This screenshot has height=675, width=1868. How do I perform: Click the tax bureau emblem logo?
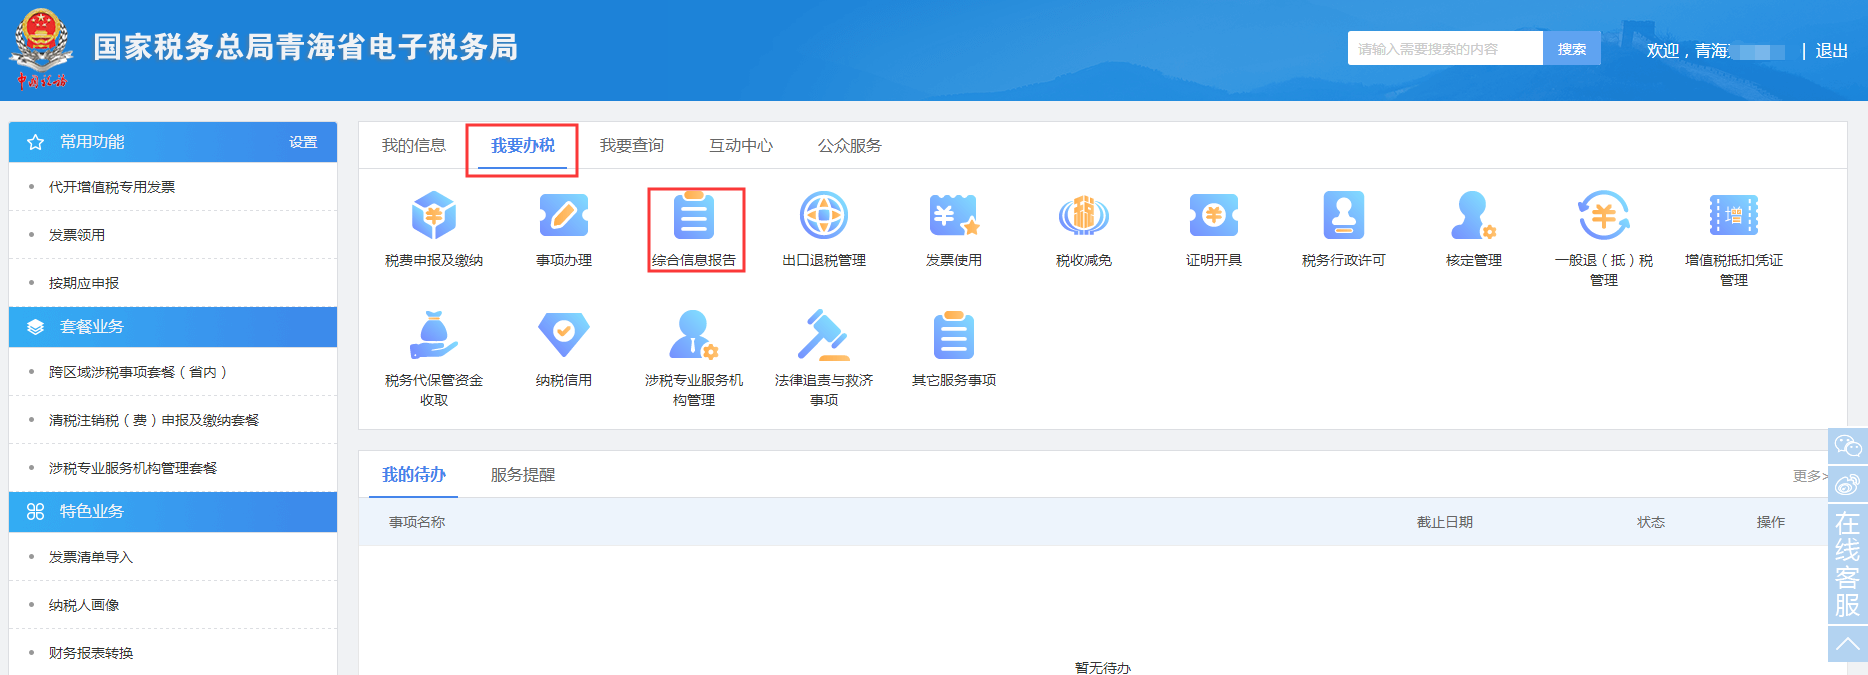42,48
